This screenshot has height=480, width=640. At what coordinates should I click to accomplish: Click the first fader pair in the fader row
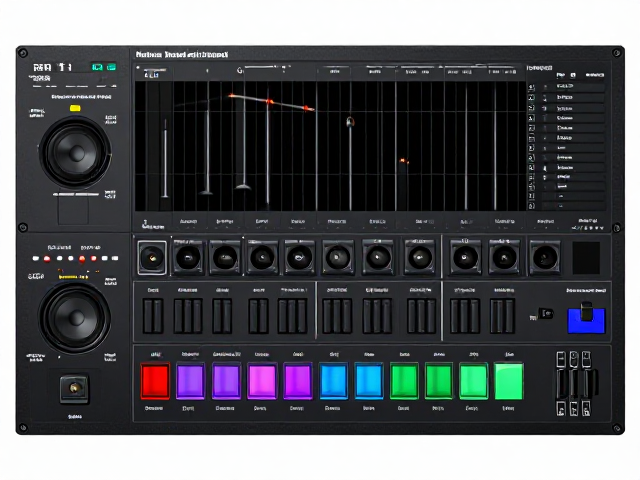153,316
